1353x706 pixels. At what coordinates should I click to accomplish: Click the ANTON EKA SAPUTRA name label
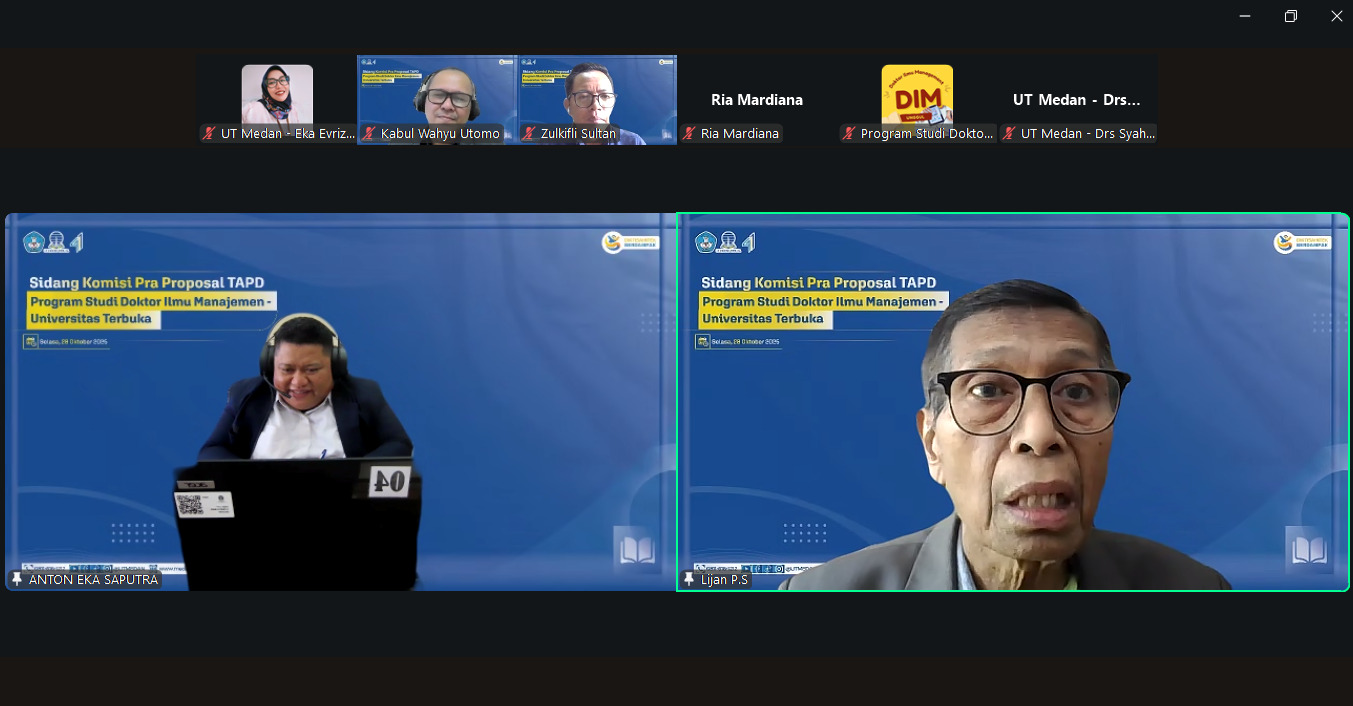[x=93, y=579]
